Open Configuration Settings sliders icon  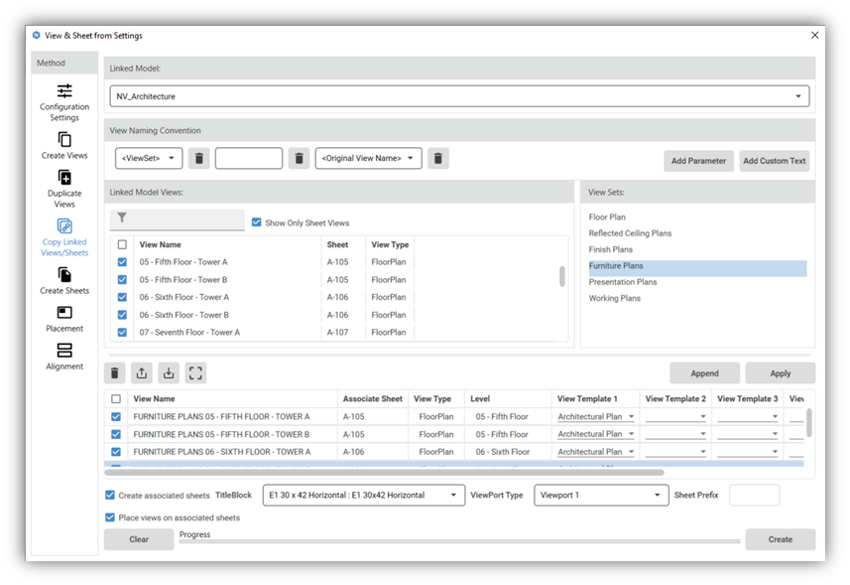coord(65,91)
